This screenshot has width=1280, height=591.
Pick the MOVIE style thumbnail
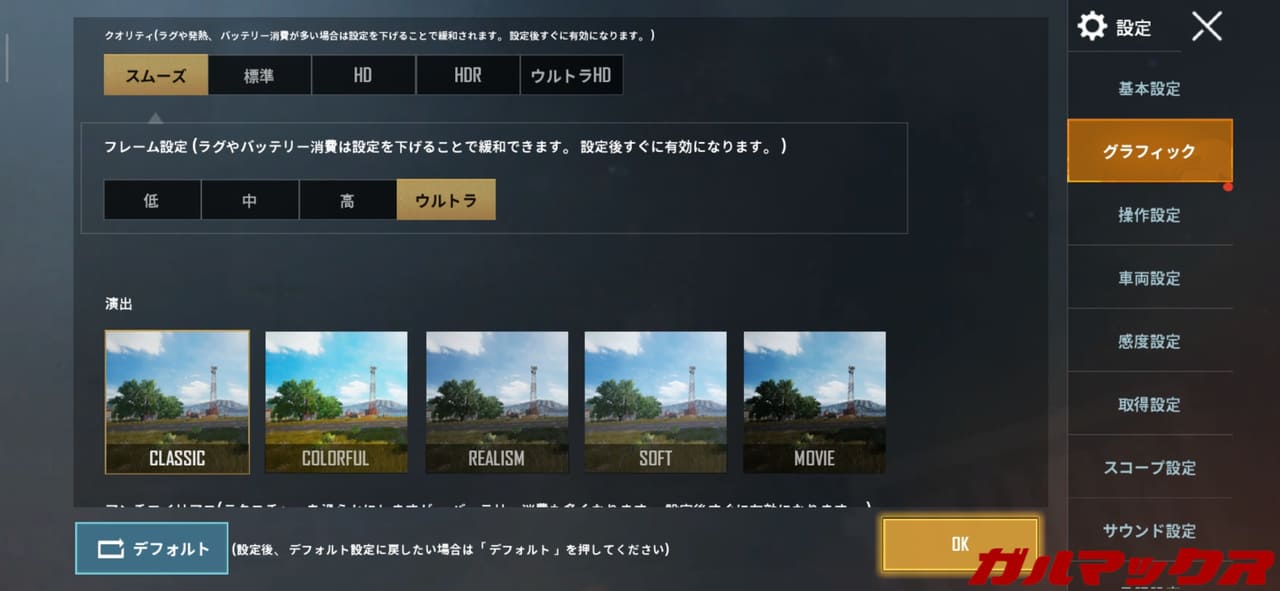[814, 402]
